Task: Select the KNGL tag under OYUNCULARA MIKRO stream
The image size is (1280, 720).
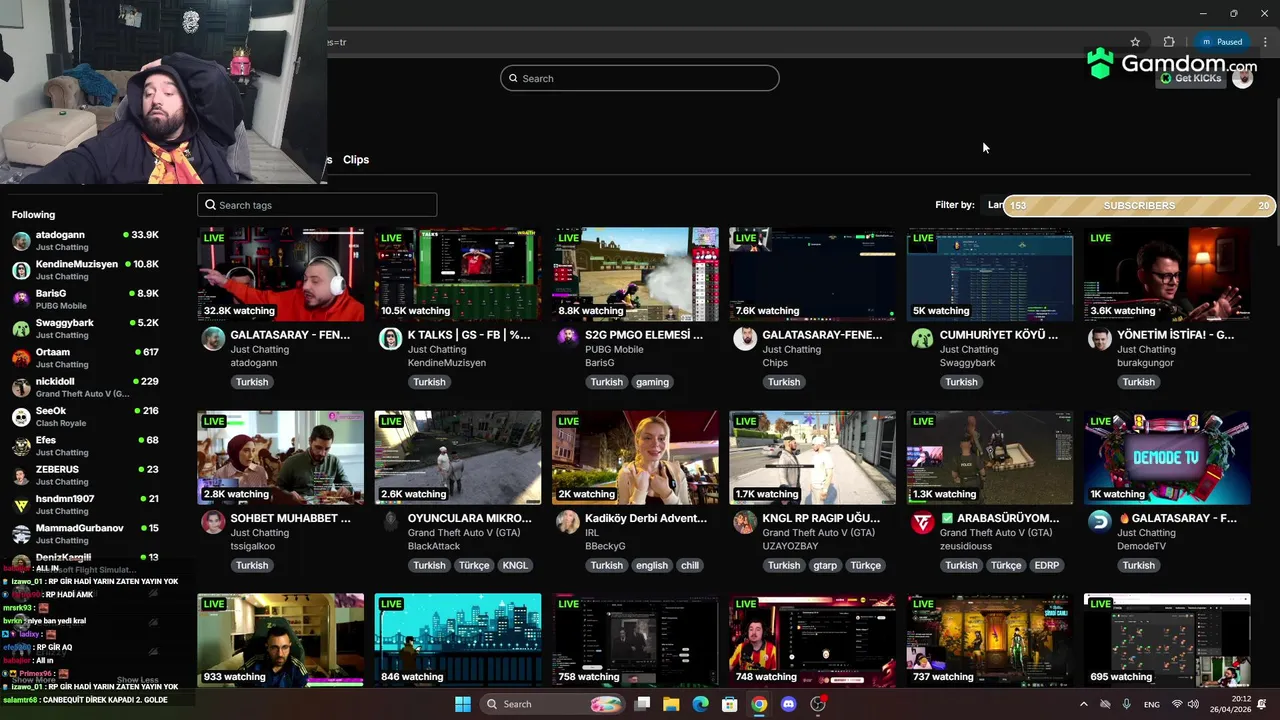Action: [x=515, y=565]
